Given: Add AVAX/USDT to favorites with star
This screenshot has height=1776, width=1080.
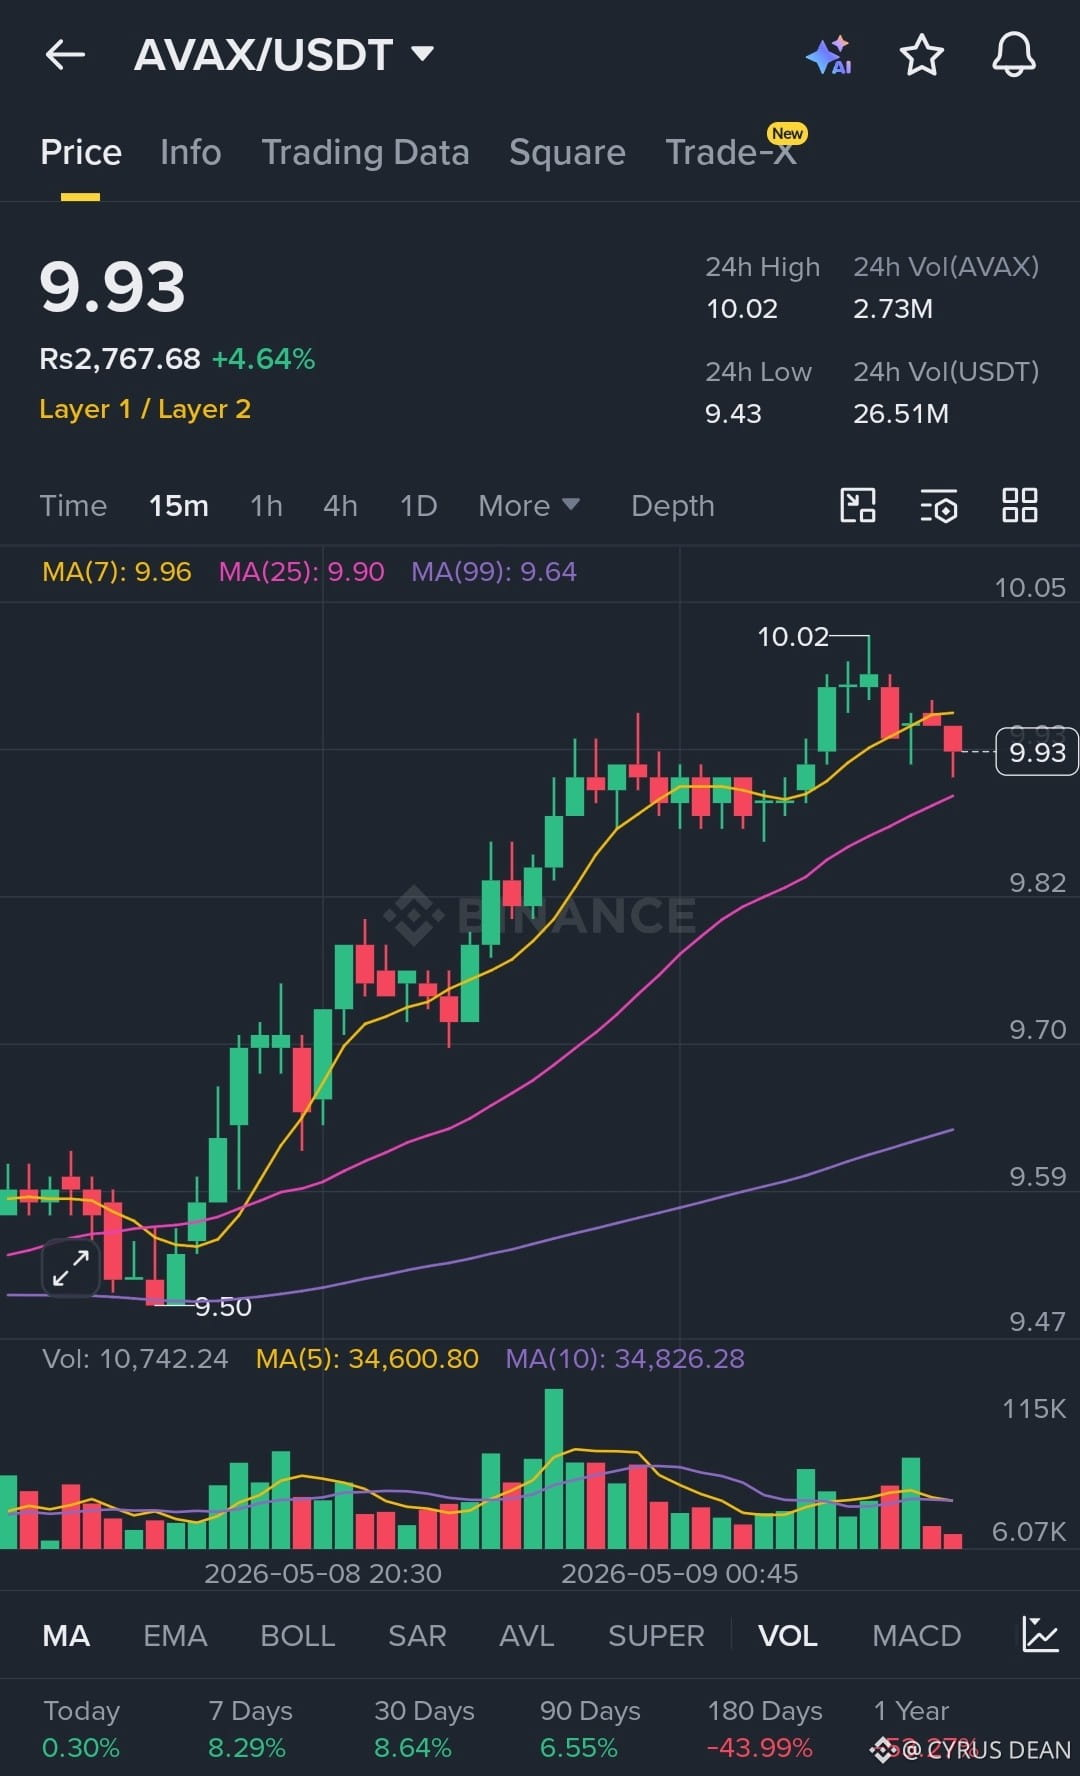Looking at the screenshot, I should point(921,55).
